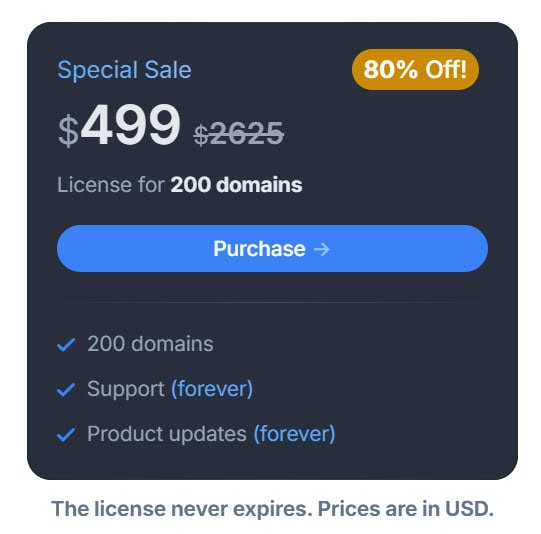The image size is (541, 534).
Task: Click the license never expires note
Action: 182,509
